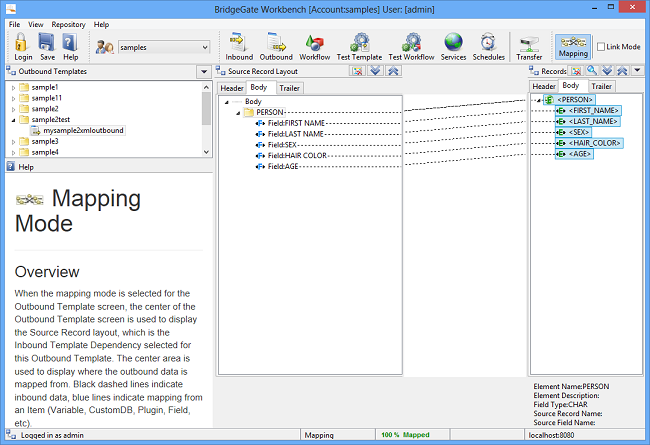This screenshot has width=650, height=445.
Task: Click the templates tree scroll up arrow
Action: (206, 87)
